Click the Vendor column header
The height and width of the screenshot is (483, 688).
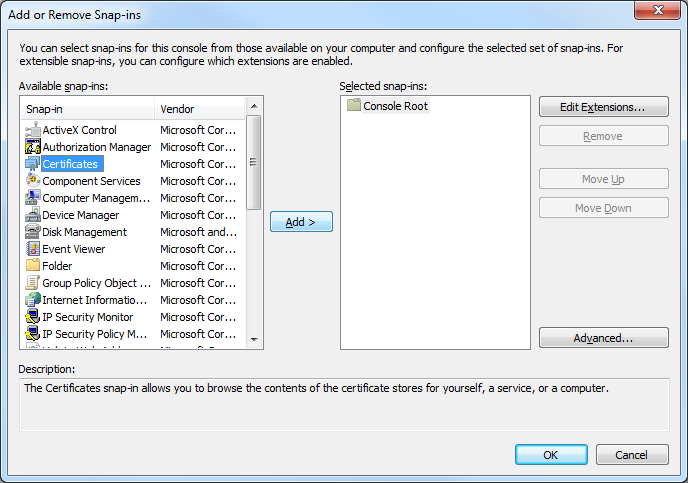[x=200, y=109]
